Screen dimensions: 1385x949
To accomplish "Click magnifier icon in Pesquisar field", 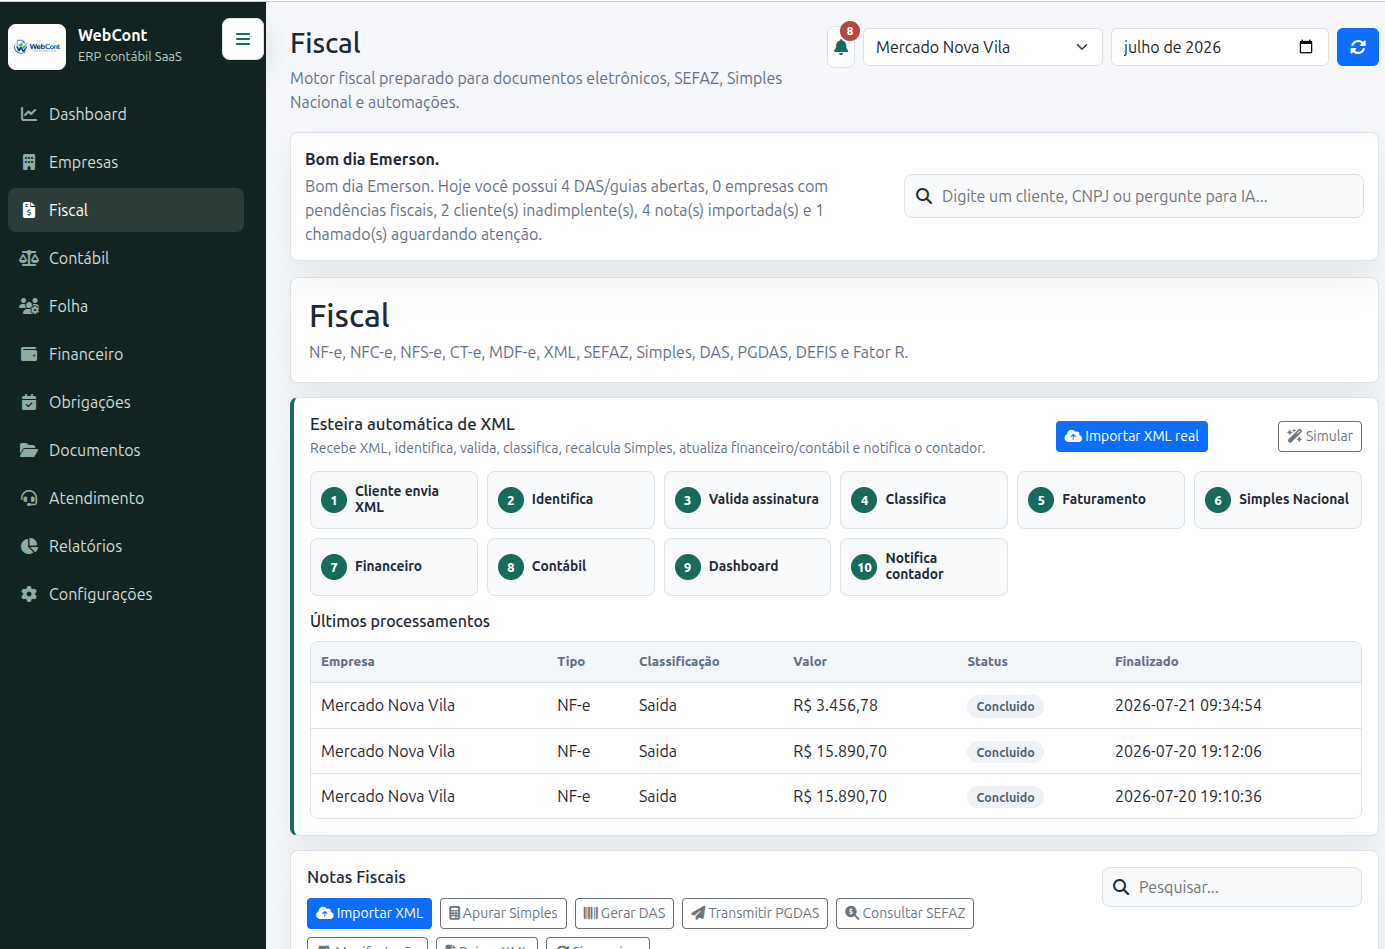I will coord(1121,887).
